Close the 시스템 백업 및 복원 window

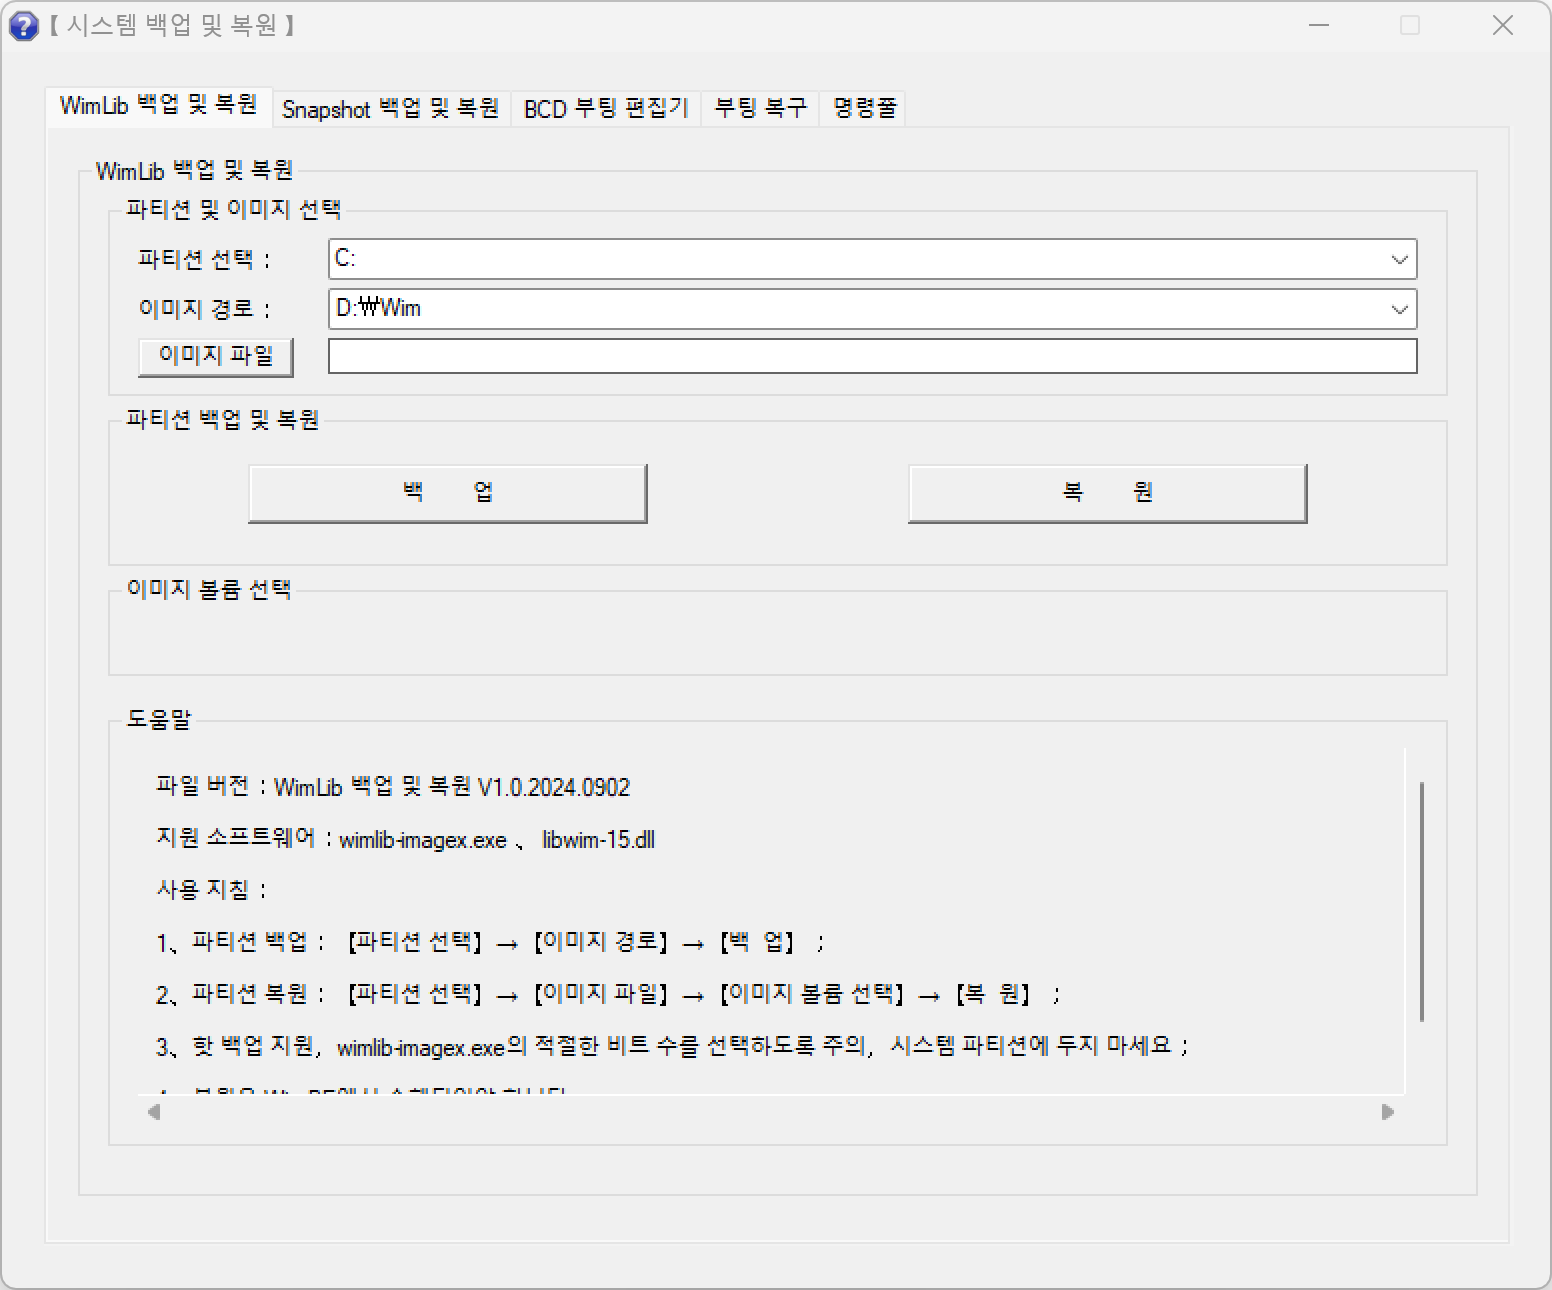coord(1502,26)
